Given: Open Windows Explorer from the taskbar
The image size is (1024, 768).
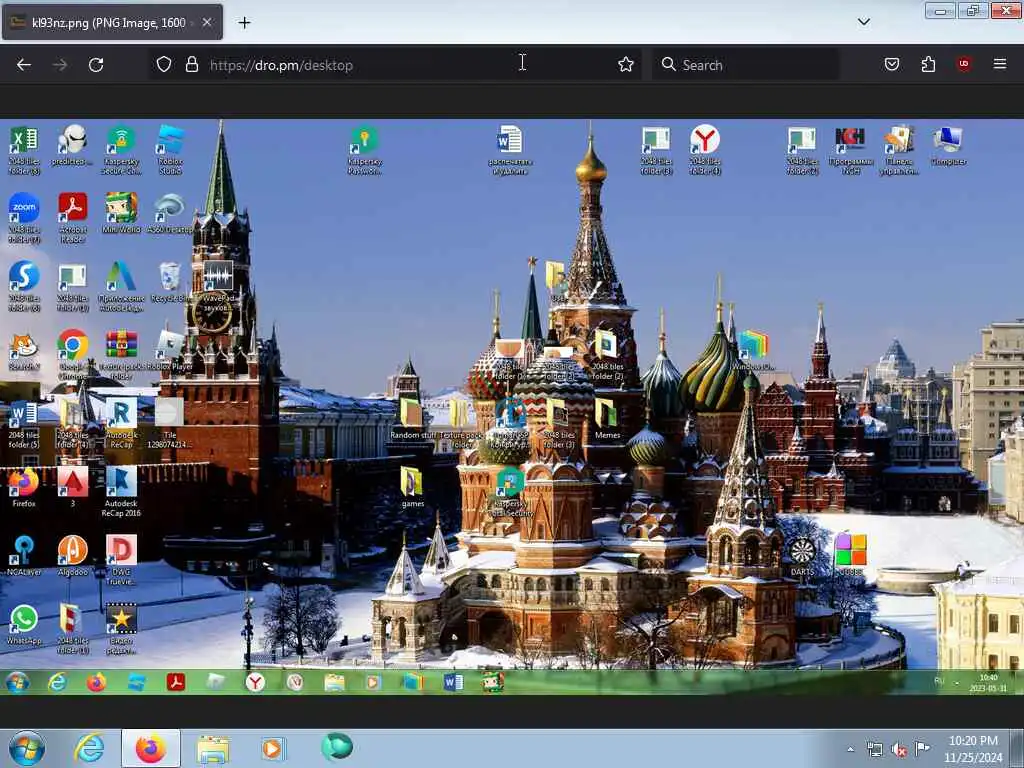Looking at the screenshot, I should point(213,749).
